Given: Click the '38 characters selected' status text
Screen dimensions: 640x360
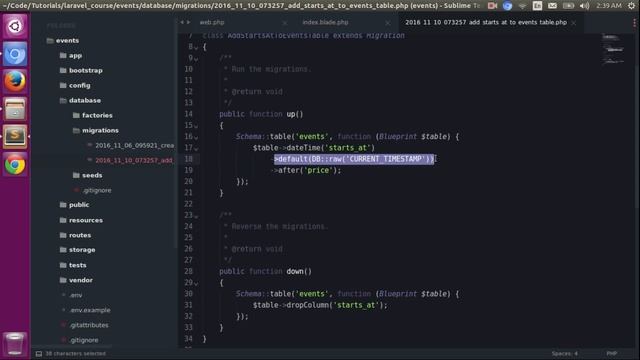Looking at the screenshot, I should point(76,354).
